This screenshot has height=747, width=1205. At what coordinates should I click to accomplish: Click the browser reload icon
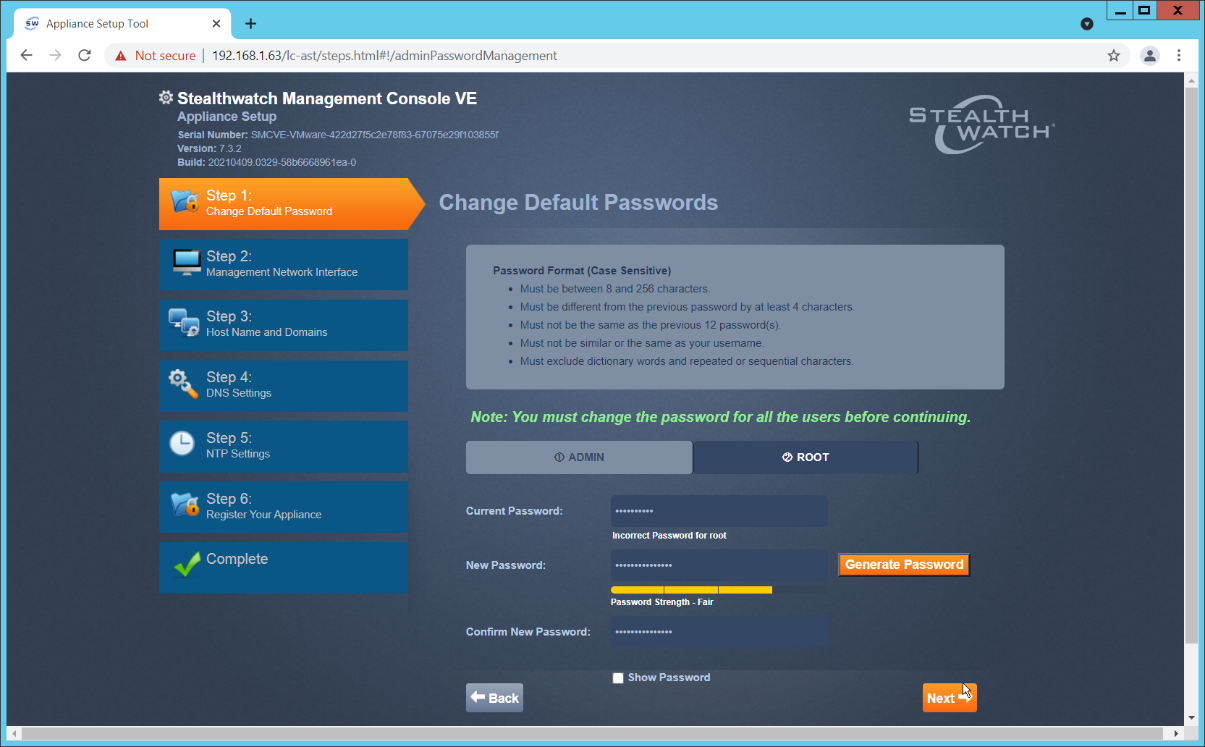[x=84, y=55]
